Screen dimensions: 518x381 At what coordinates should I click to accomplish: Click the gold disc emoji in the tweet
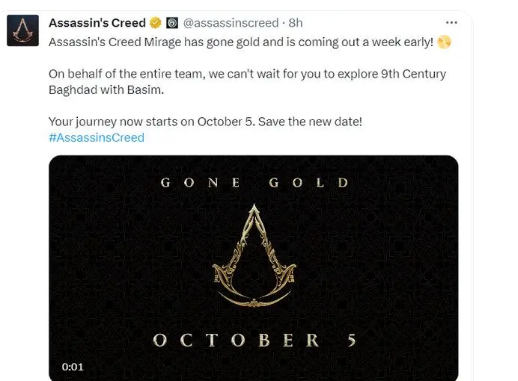(x=444, y=42)
